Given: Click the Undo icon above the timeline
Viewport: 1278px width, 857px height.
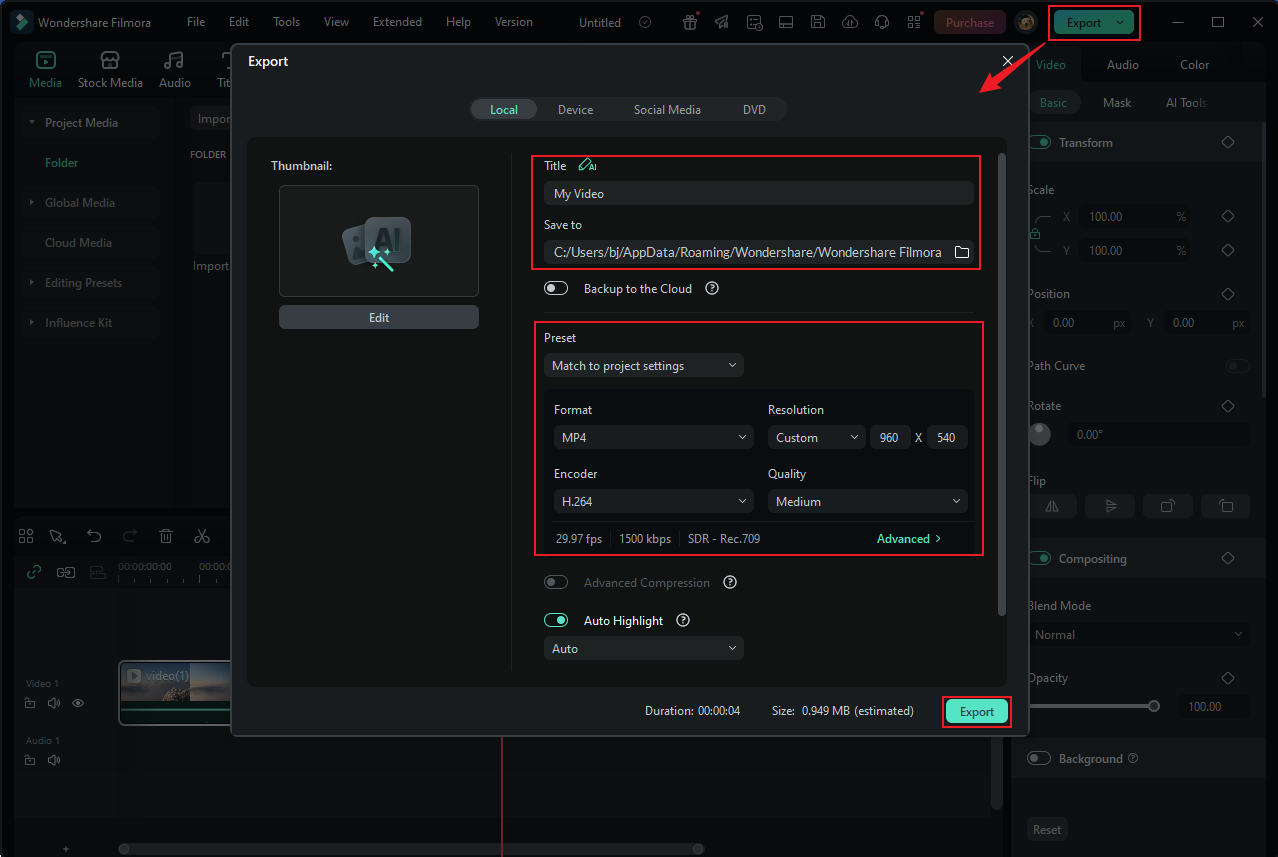Looking at the screenshot, I should tap(94, 536).
